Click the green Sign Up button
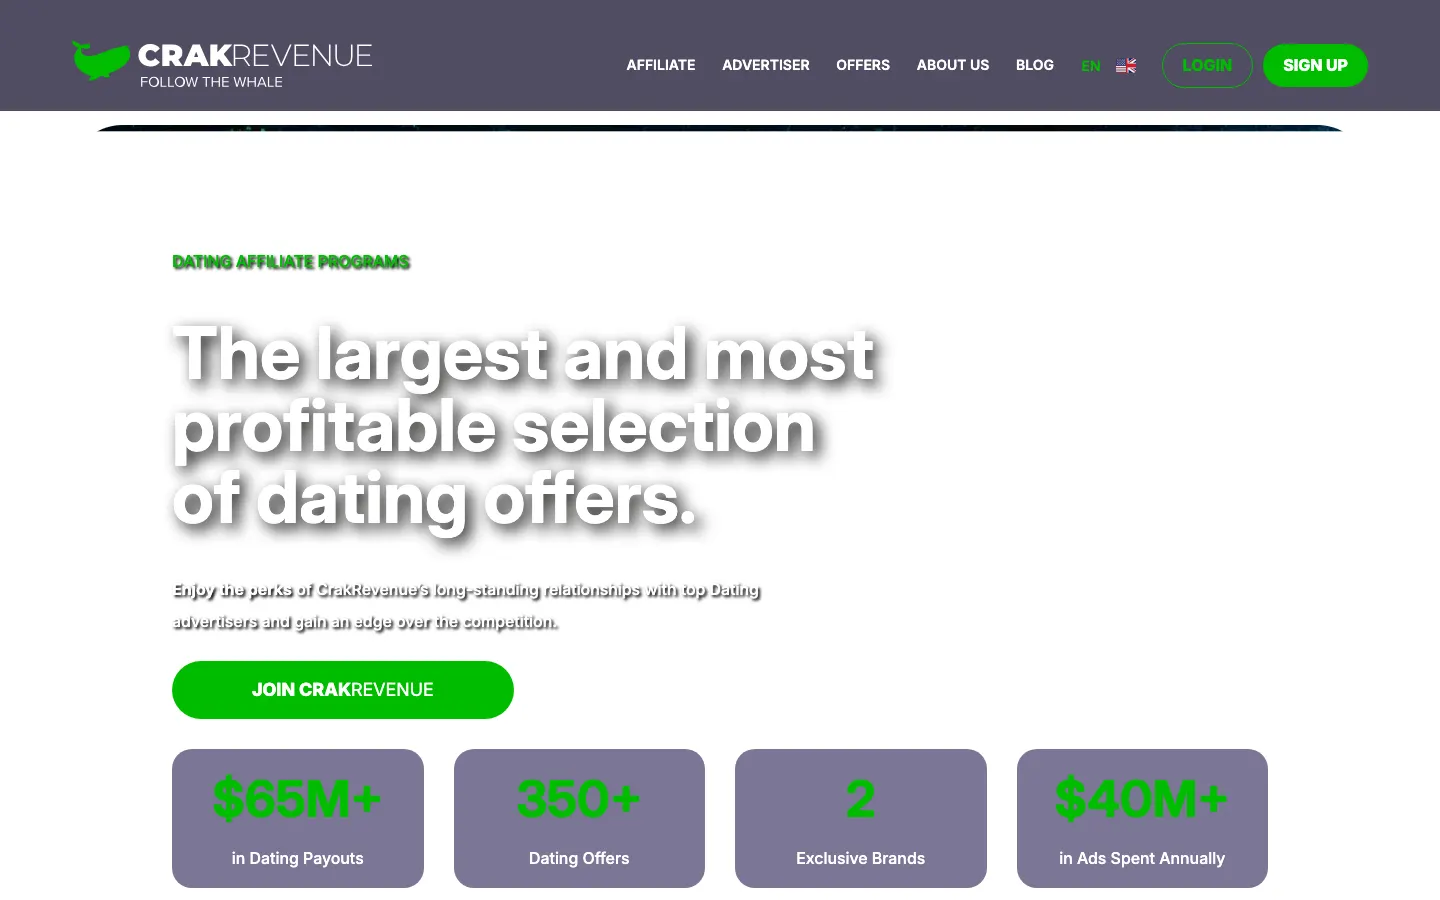This screenshot has width=1440, height=900. click(x=1315, y=65)
